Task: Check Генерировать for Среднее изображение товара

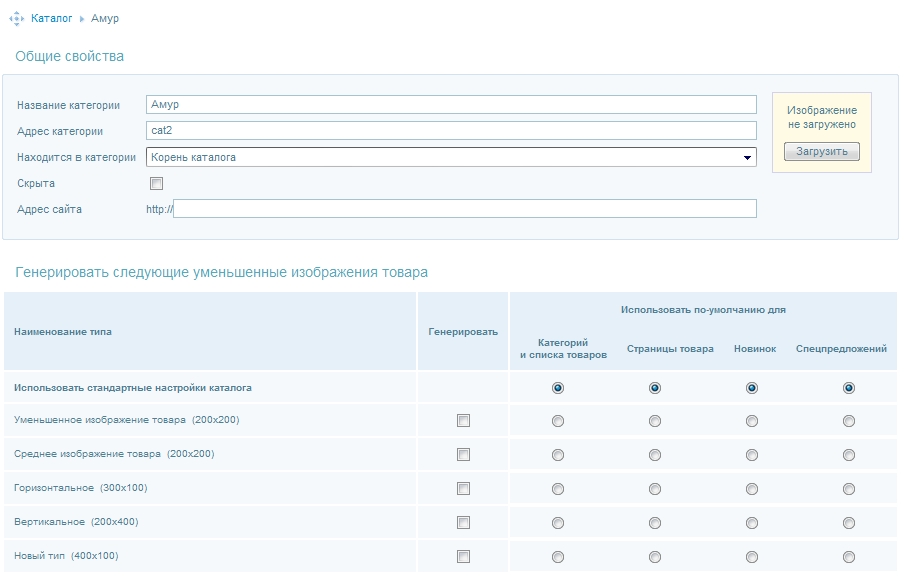Action: click(x=463, y=455)
